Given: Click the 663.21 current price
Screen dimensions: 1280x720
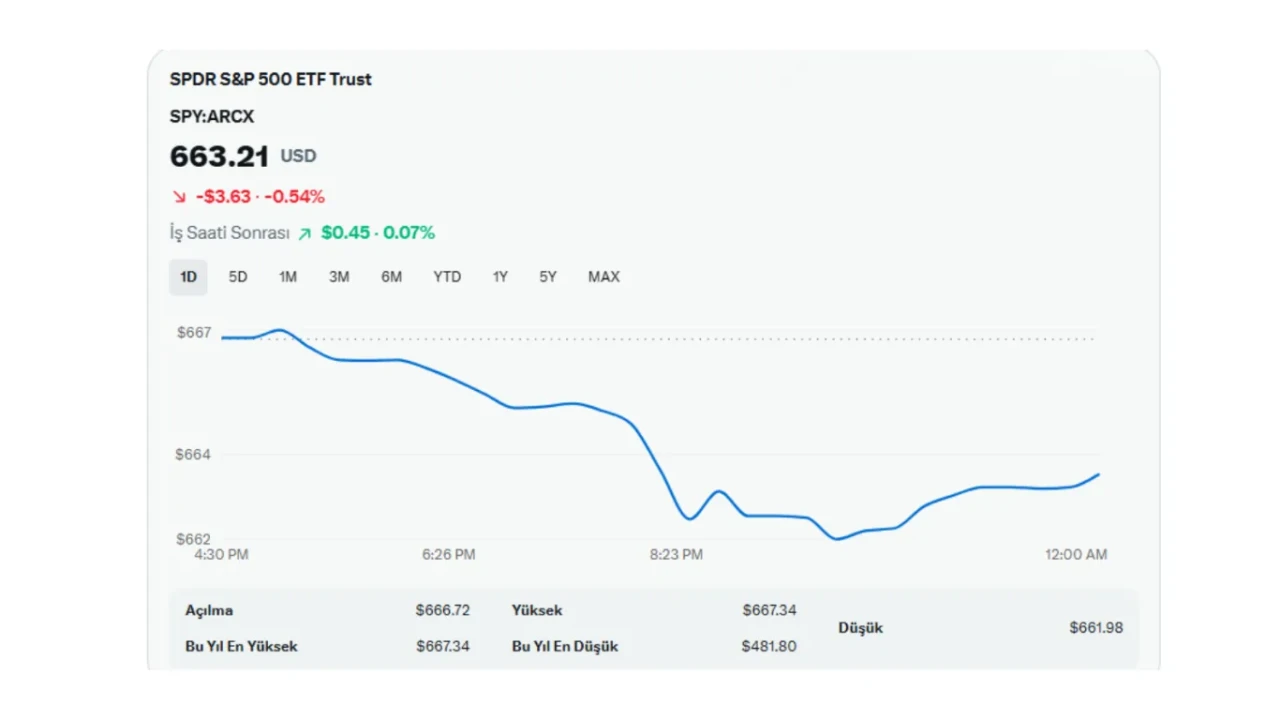Looking at the screenshot, I should [219, 156].
